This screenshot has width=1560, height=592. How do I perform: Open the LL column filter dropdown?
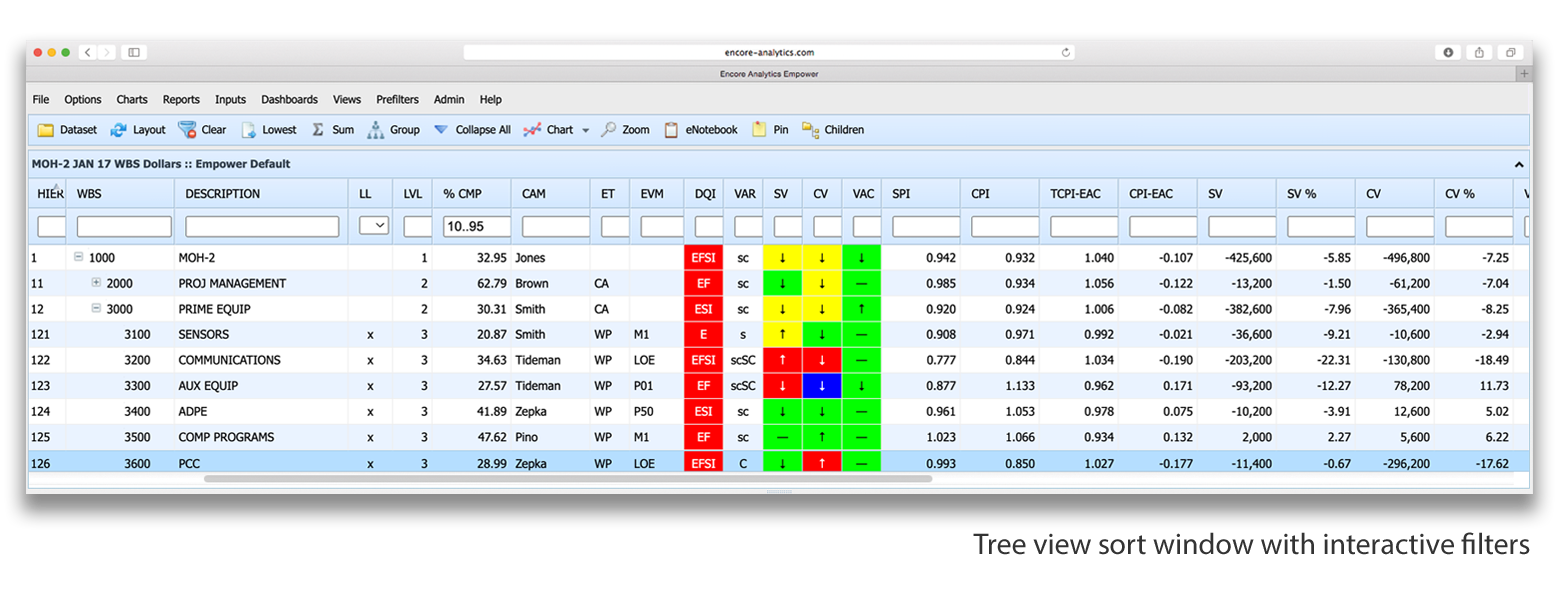pyautogui.click(x=374, y=227)
